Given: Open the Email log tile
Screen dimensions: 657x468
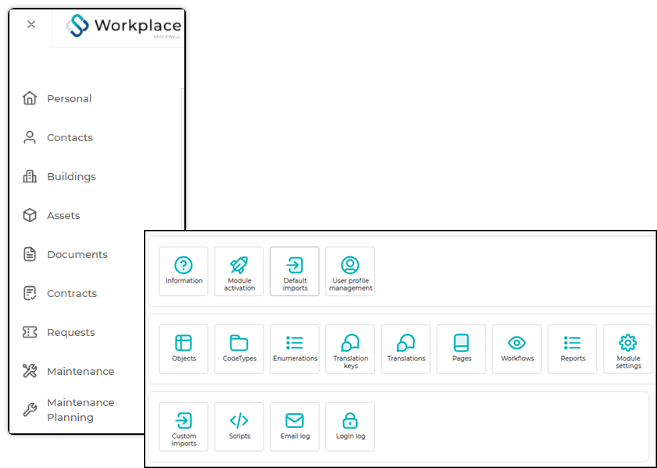Looking at the screenshot, I should (x=295, y=427).
